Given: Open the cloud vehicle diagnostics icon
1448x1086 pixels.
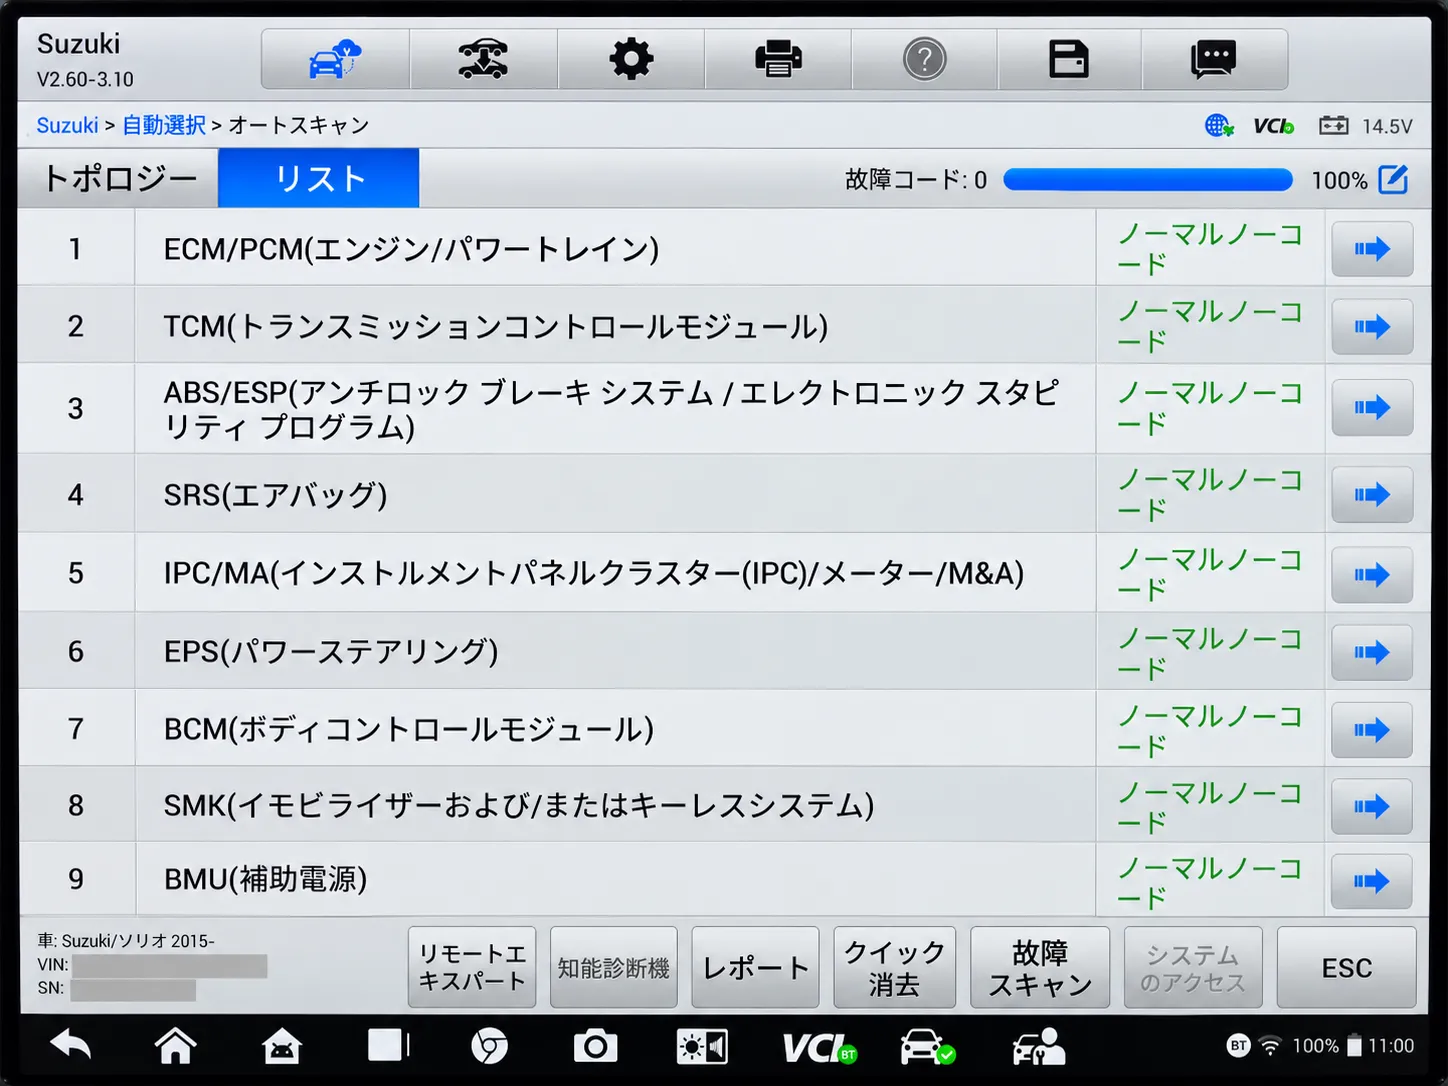Looking at the screenshot, I should coord(335,59).
